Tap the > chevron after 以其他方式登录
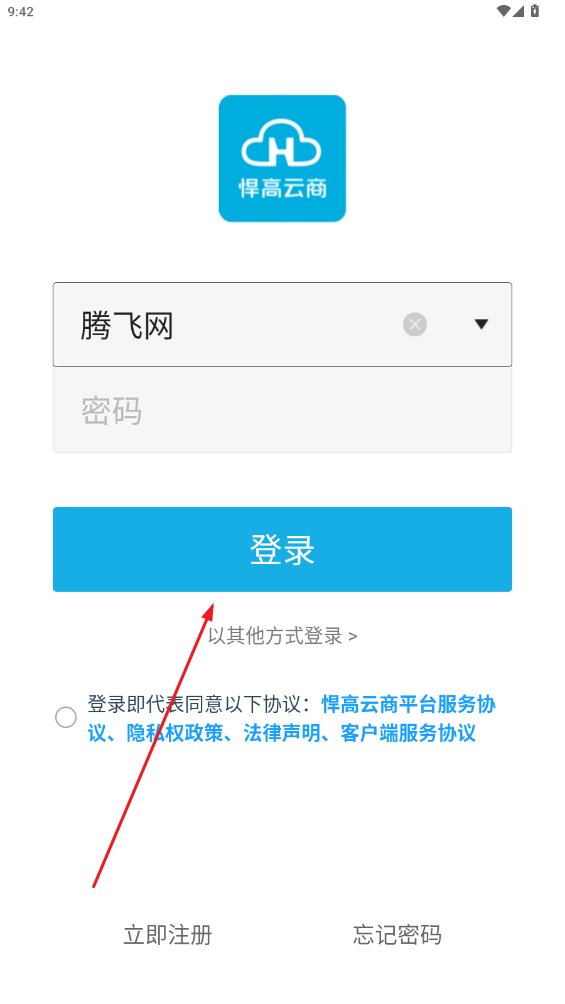The height and width of the screenshot is (1004, 565). (352, 636)
